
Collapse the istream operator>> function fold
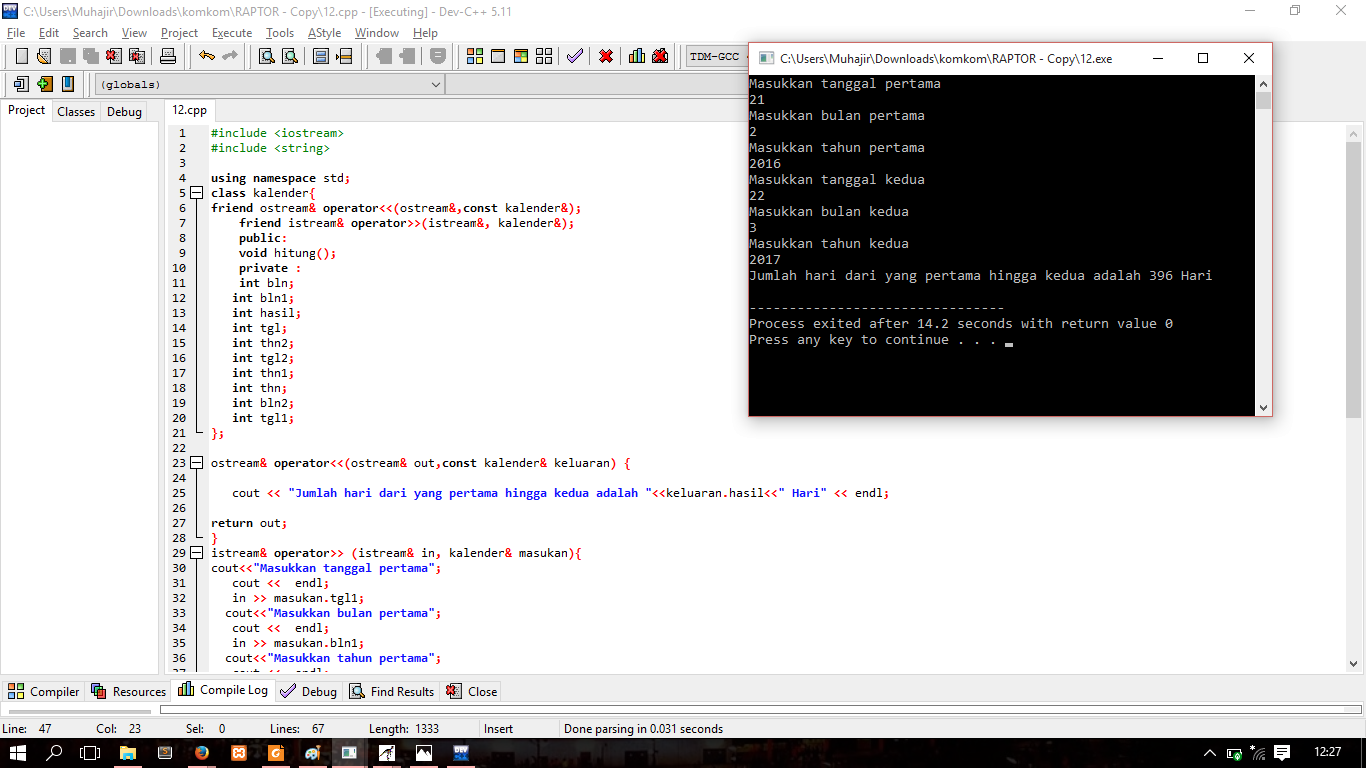click(197, 553)
